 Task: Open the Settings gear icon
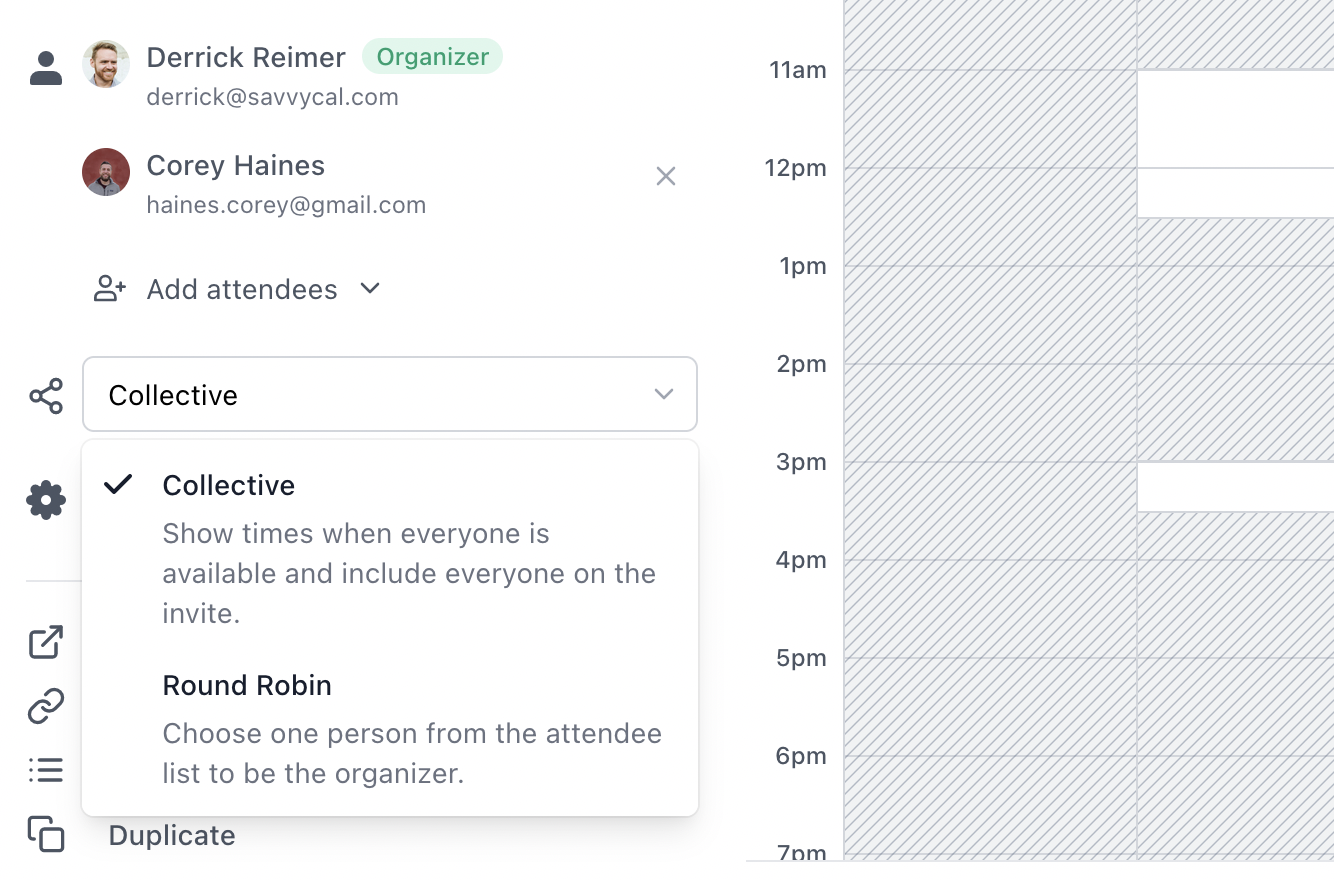point(45,500)
